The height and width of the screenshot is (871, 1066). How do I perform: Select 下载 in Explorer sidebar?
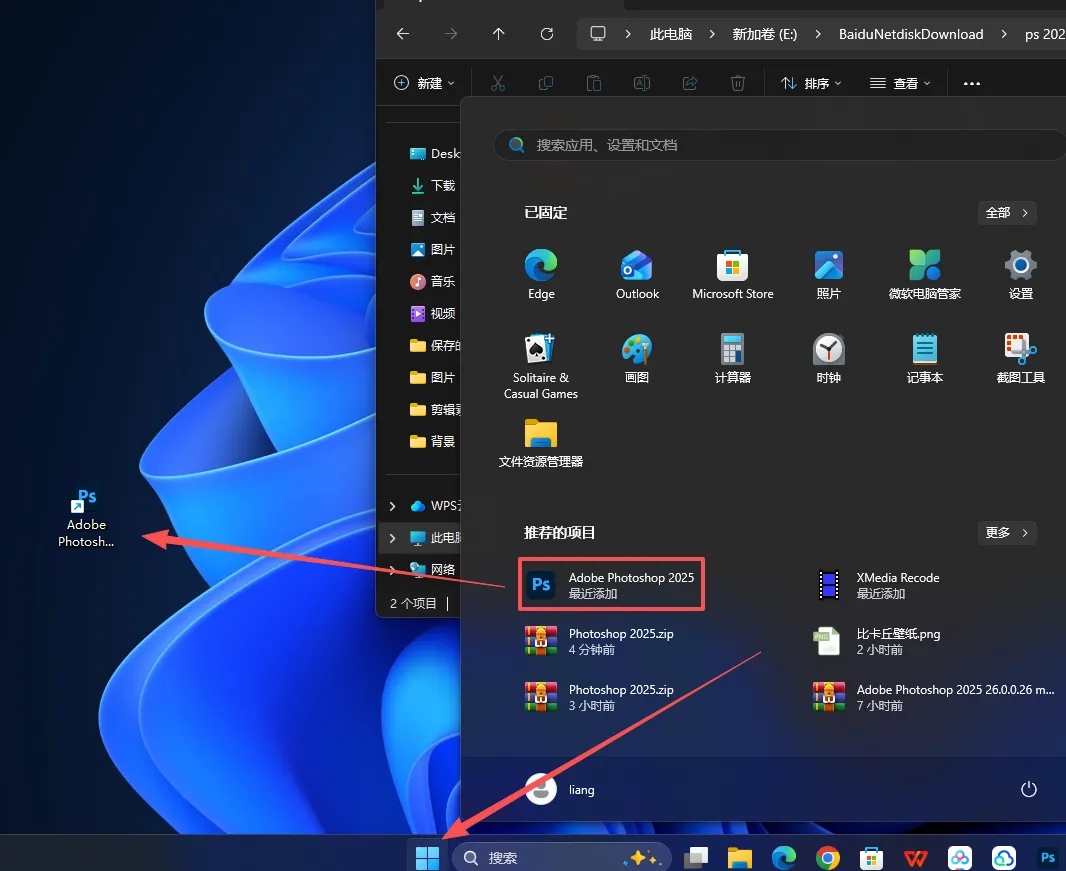pos(433,185)
